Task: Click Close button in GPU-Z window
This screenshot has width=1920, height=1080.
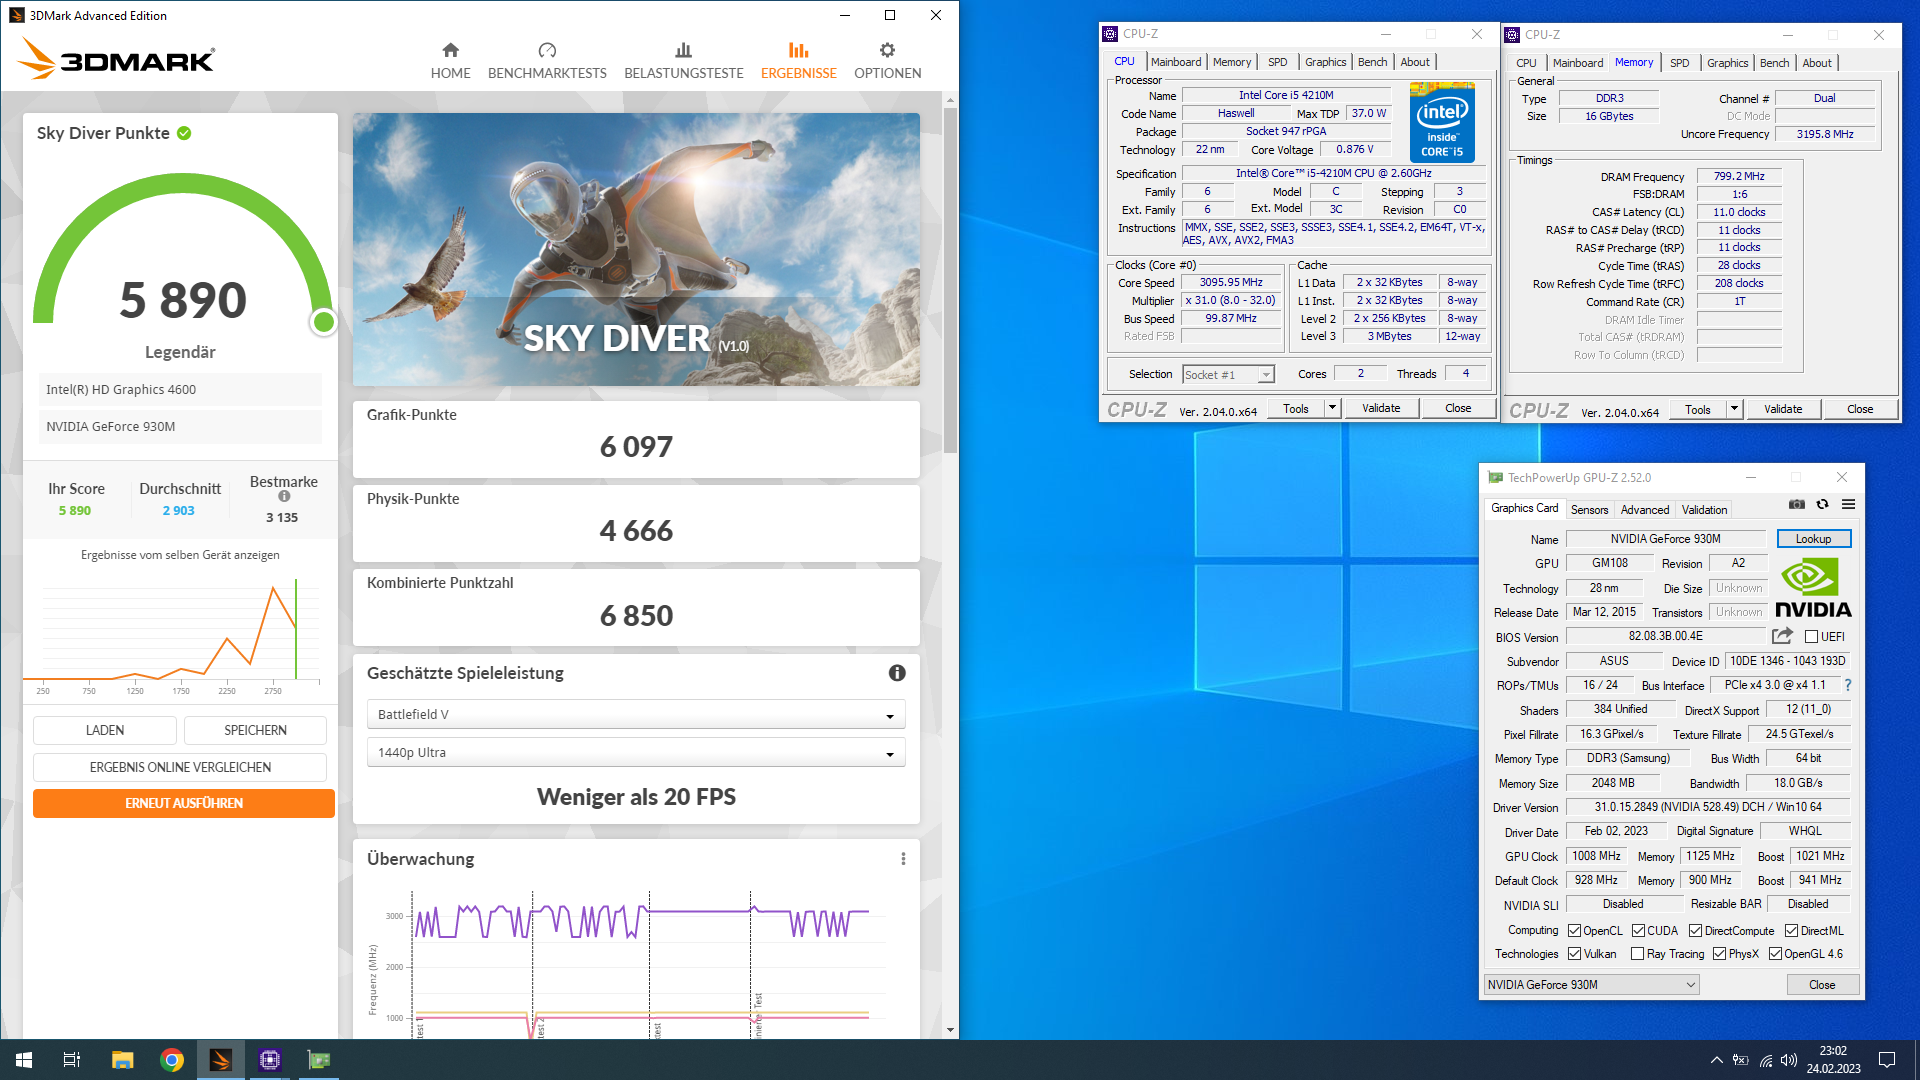Action: click(x=1822, y=985)
